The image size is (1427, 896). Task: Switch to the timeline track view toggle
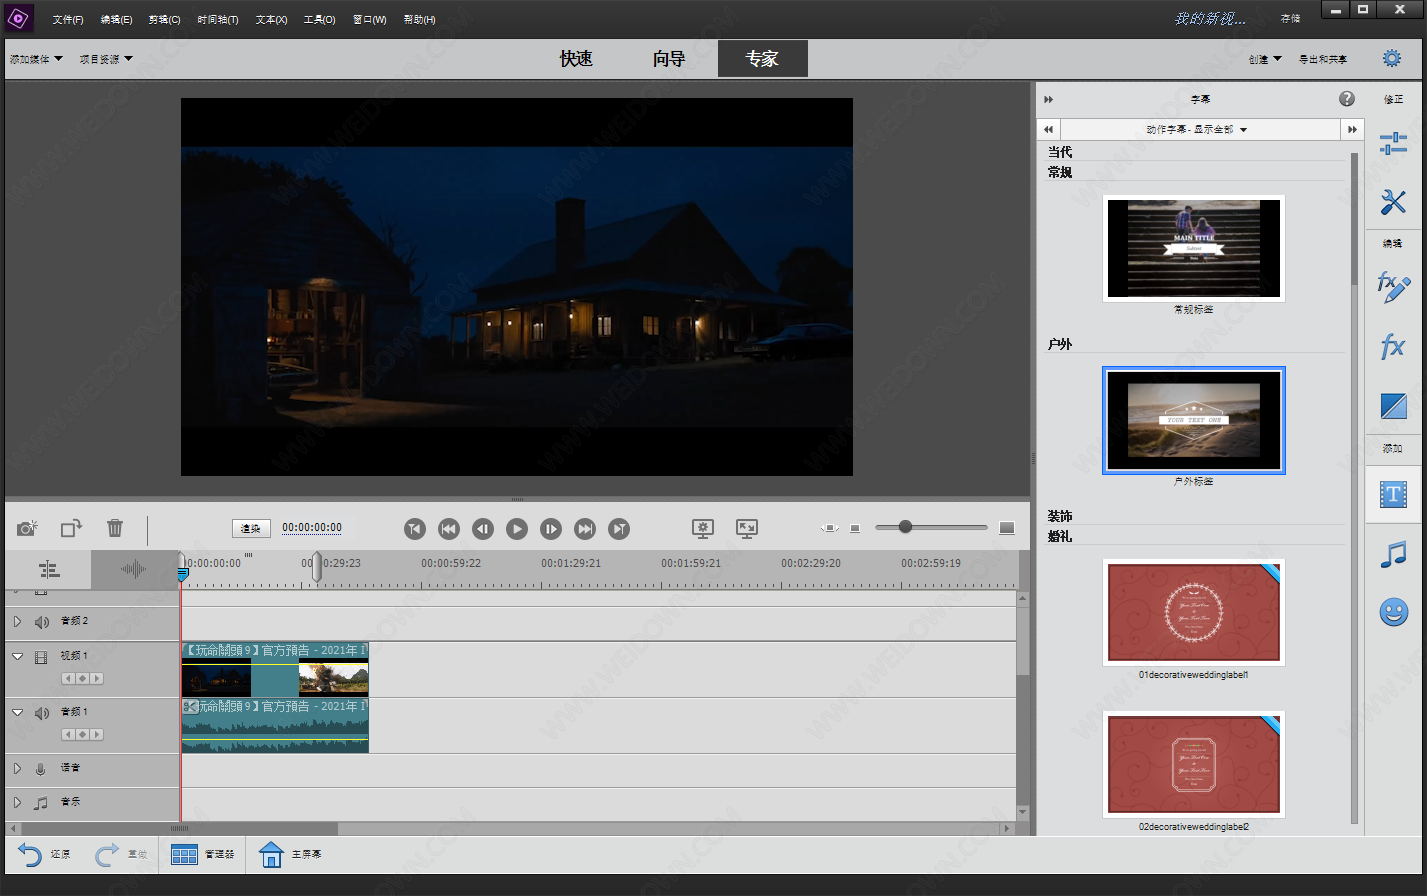(49, 569)
